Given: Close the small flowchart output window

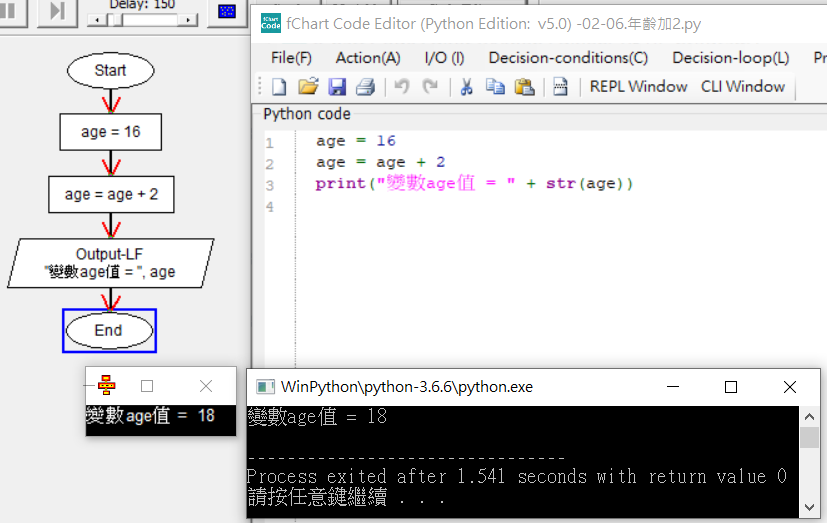Looking at the screenshot, I should click(x=206, y=386).
